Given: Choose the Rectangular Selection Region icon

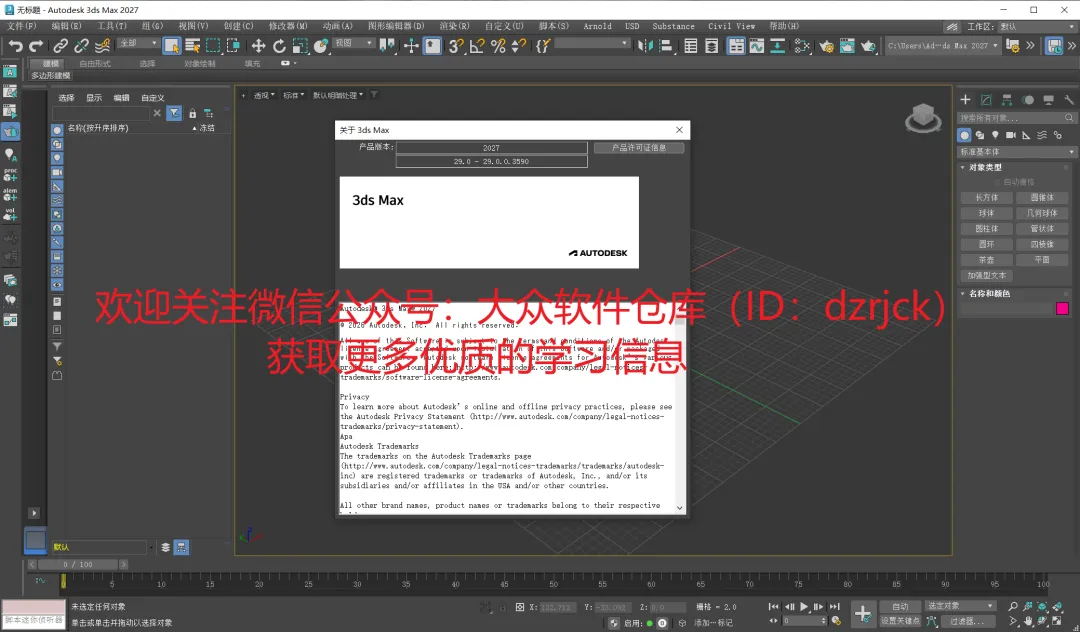Looking at the screenshot, I should click(213, 45).
